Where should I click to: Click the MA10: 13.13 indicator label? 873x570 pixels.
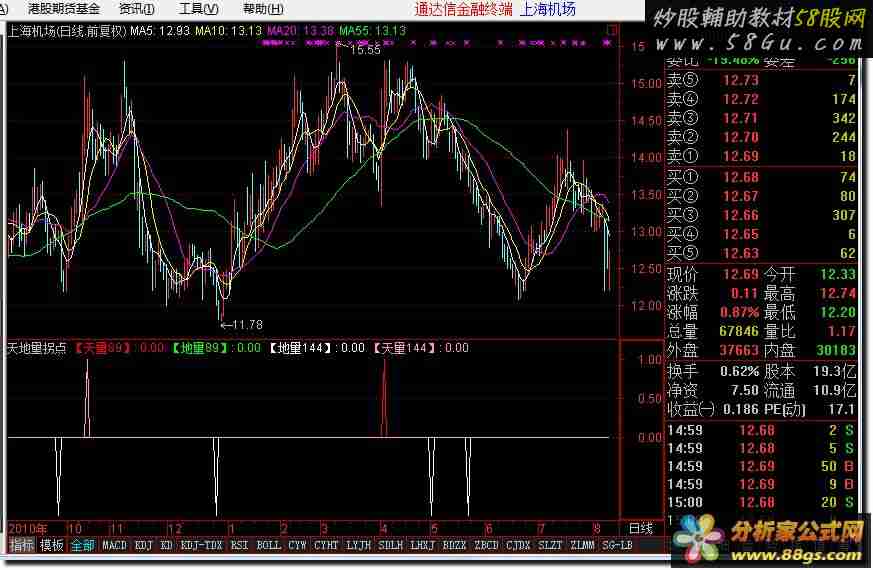pyautogui.click(x=228, y=31)
